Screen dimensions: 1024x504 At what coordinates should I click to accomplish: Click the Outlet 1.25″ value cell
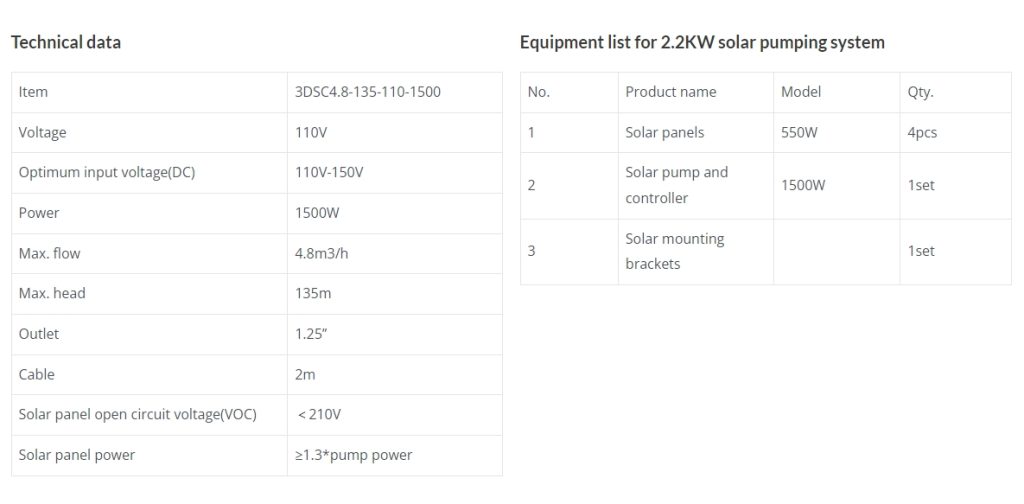click(394, 334)
